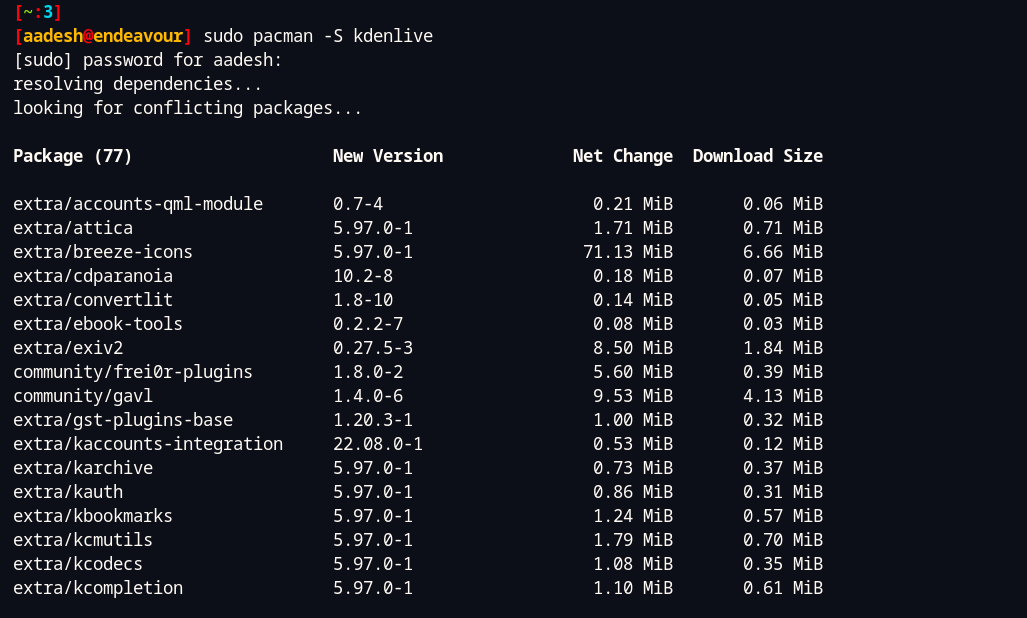Click the 'resolving dependencies...' output line
The height and width of the screenshot is (618, 1027).
(x=138, y=84)
